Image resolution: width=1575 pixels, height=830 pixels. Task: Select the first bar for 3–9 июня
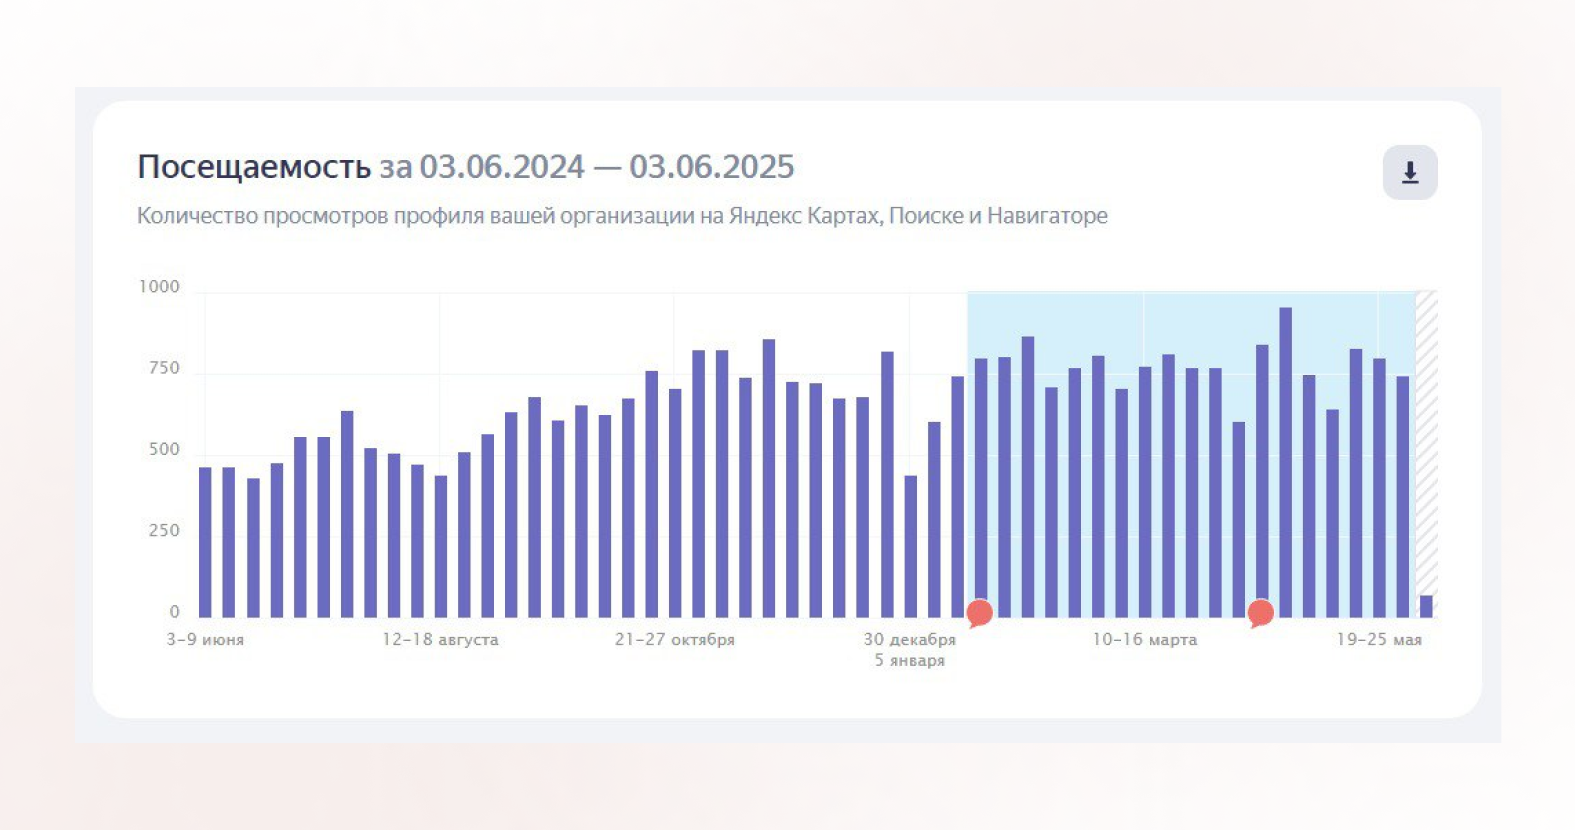click(x=205, y=542)
